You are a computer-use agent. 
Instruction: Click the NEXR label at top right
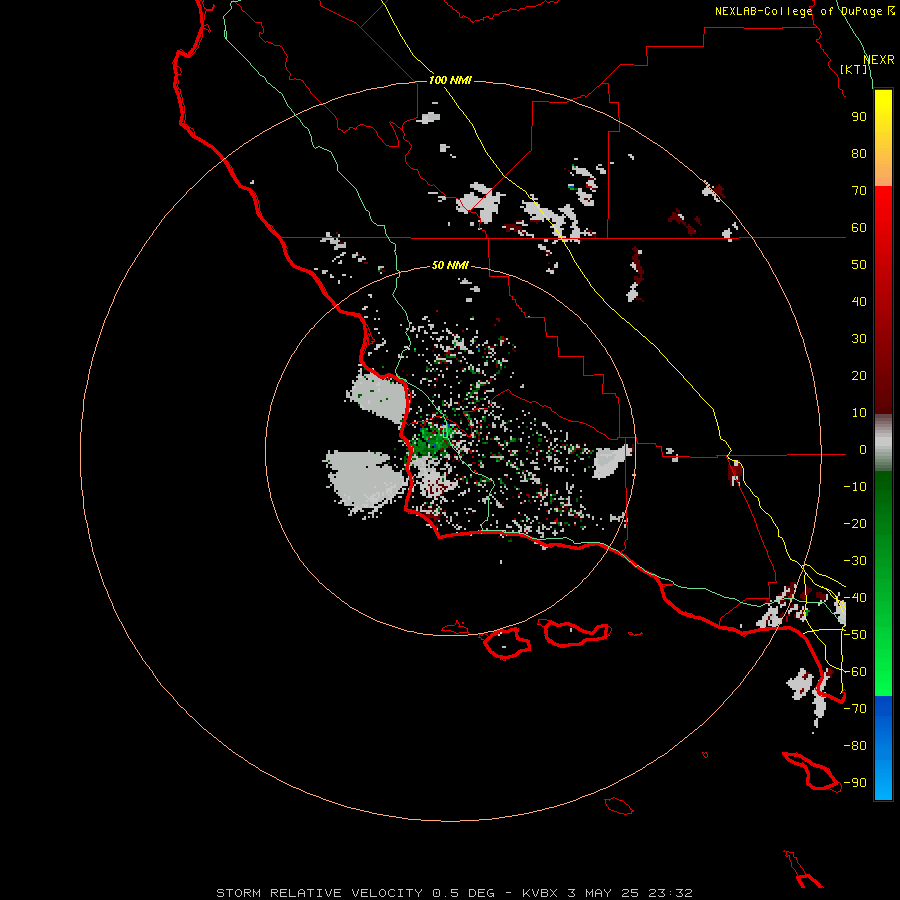879,60
